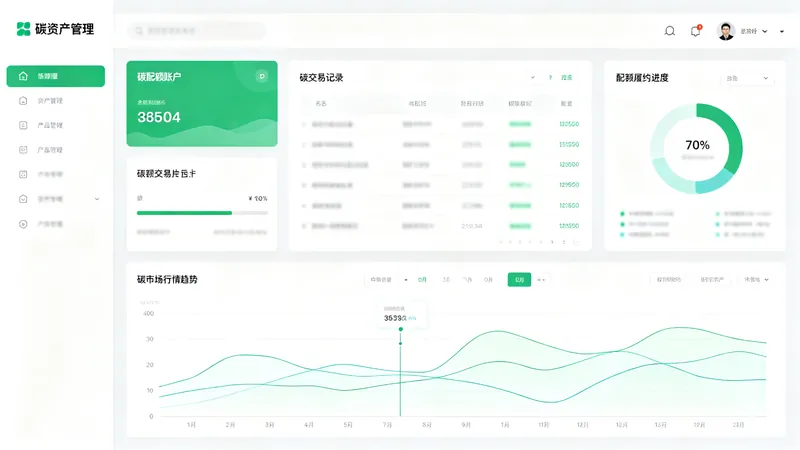
Task: Click the 70% label in the donut chart
Action: pyautogui.click(x=697, y=145)
